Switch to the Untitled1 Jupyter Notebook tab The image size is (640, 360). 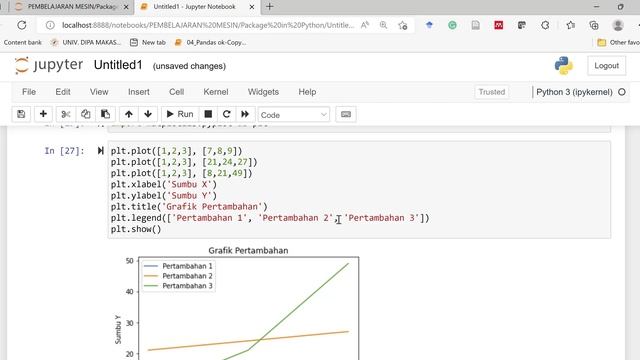point(194,7)
